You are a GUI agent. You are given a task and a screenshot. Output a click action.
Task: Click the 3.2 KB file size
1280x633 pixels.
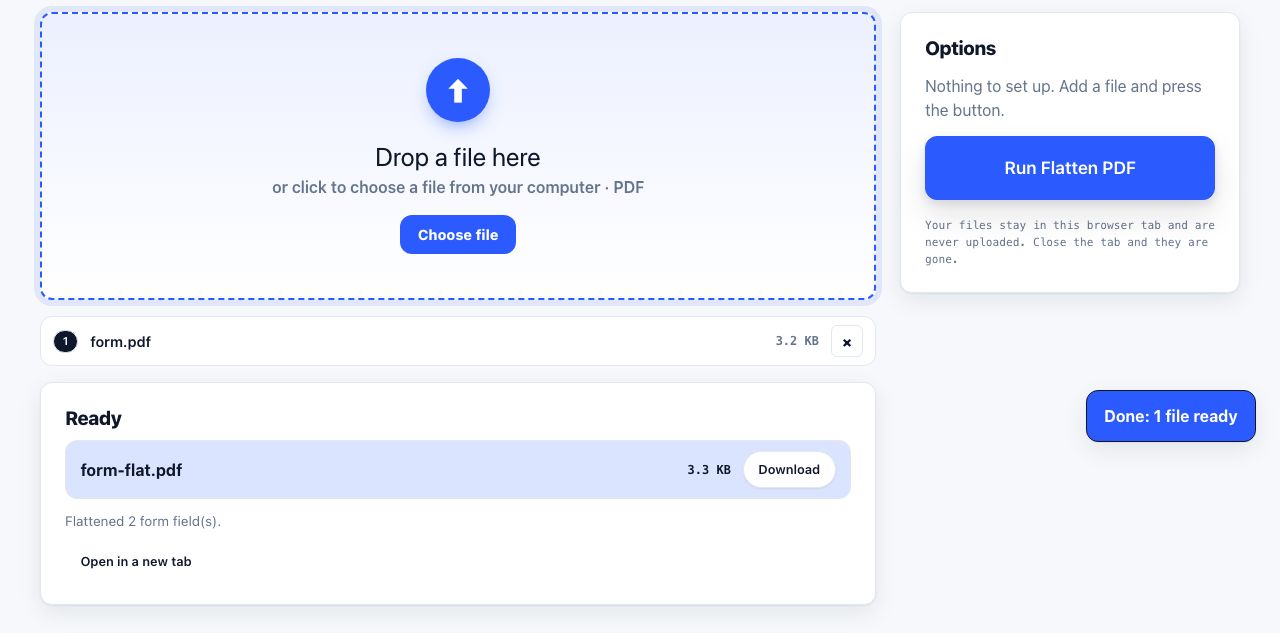tap(797, 341)
